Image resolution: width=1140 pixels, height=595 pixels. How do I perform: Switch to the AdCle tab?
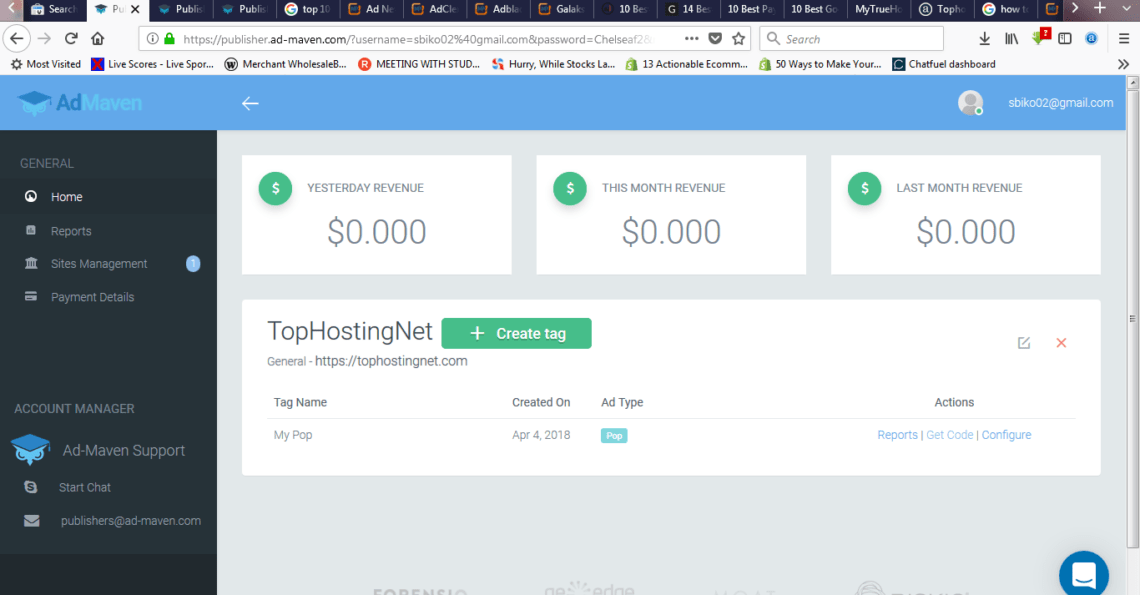[x=435, y=9]
